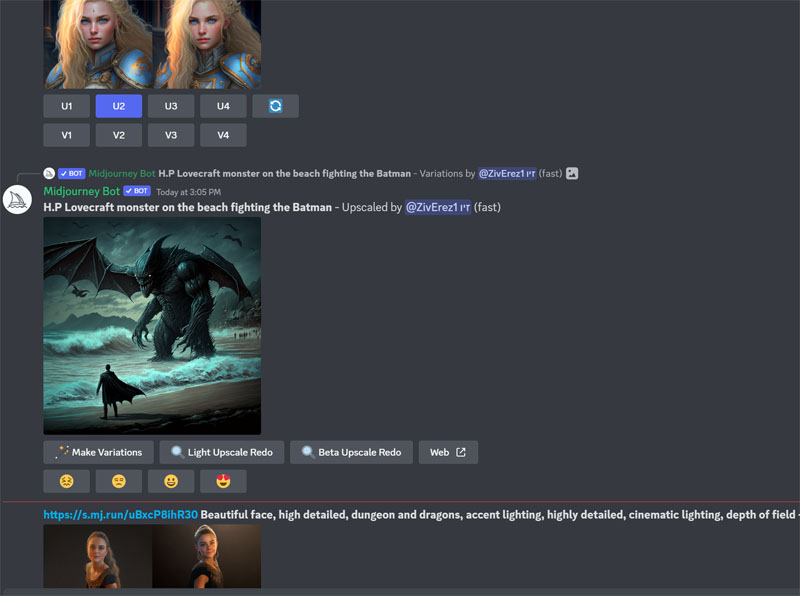Run Beta Upscale Redo
800x596 pixels.
[352, 452]
